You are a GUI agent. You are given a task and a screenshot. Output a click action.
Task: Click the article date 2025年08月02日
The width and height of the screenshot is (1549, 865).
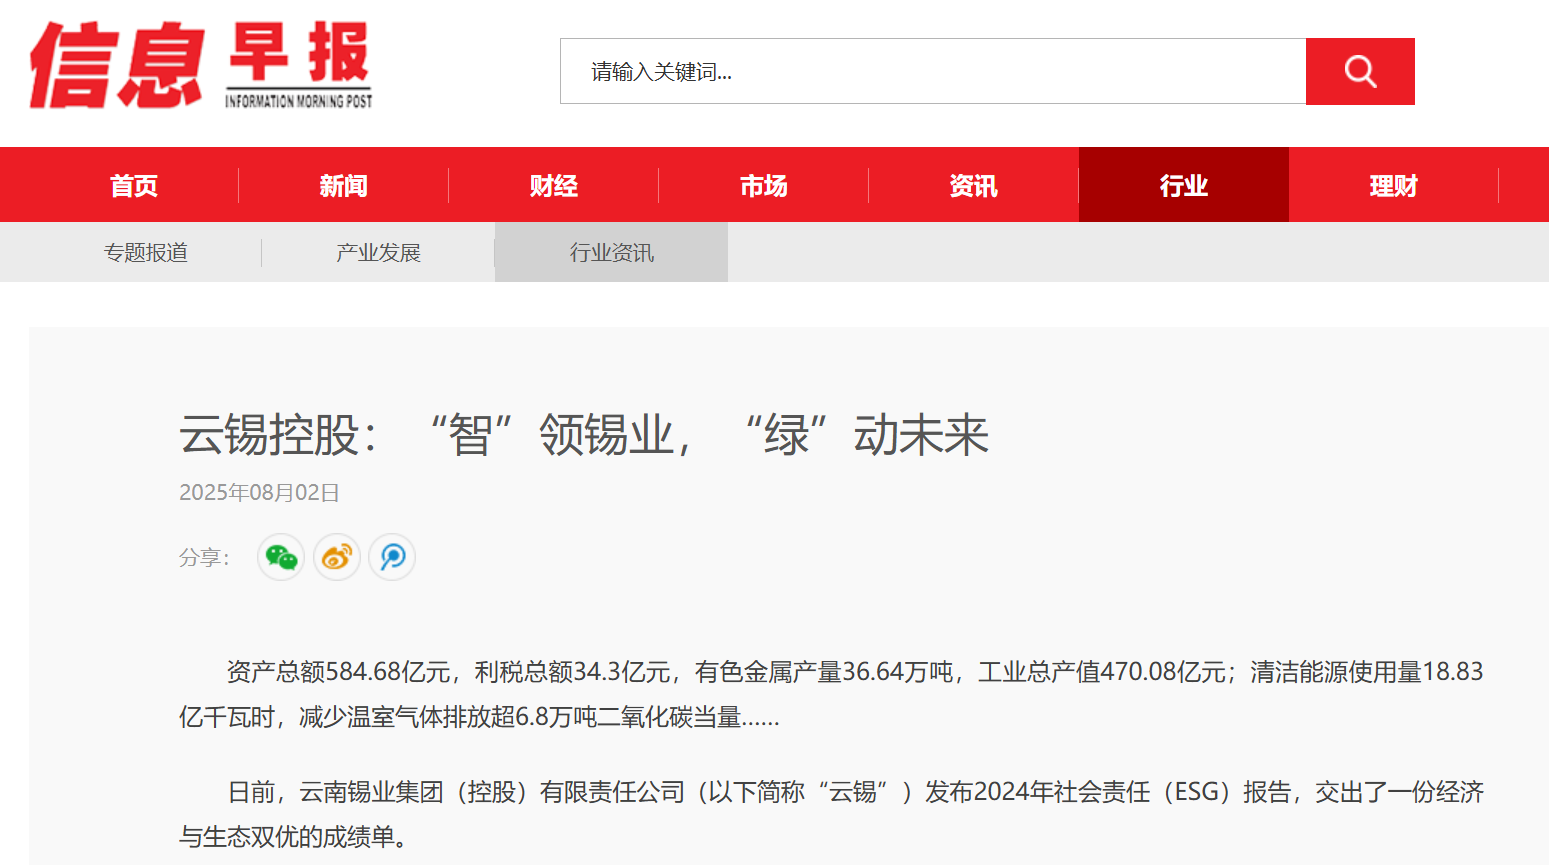pos(259,492)
